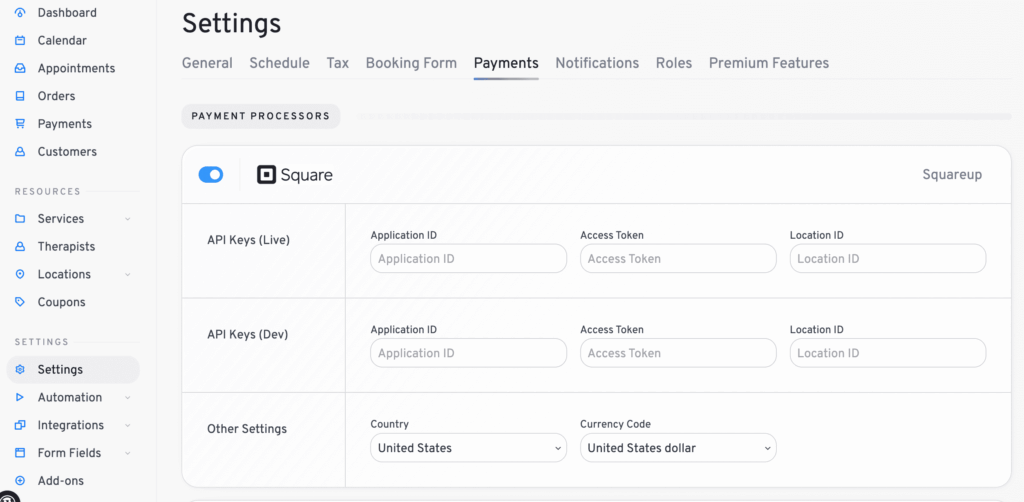Click the Square logo icon

(266, 175)
